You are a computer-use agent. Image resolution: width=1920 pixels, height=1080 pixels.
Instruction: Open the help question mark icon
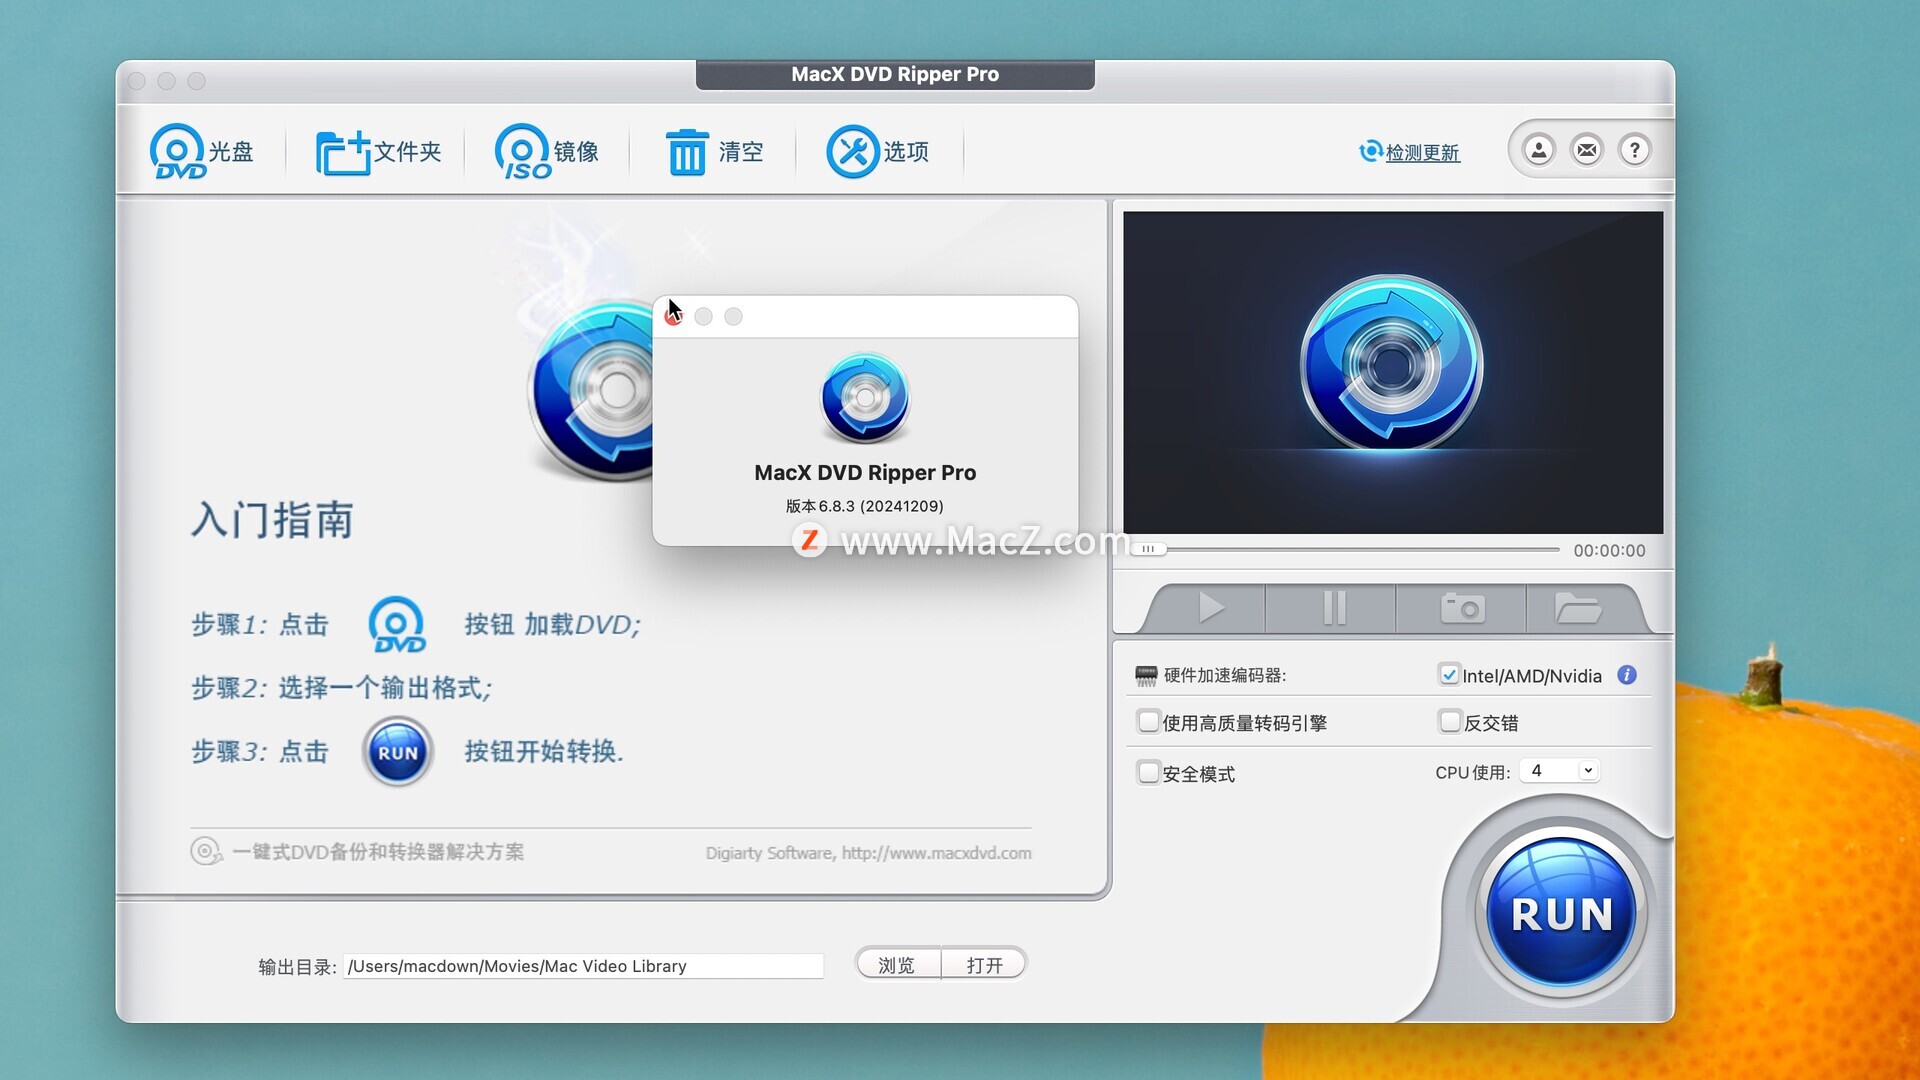[x=1634, y=151]
